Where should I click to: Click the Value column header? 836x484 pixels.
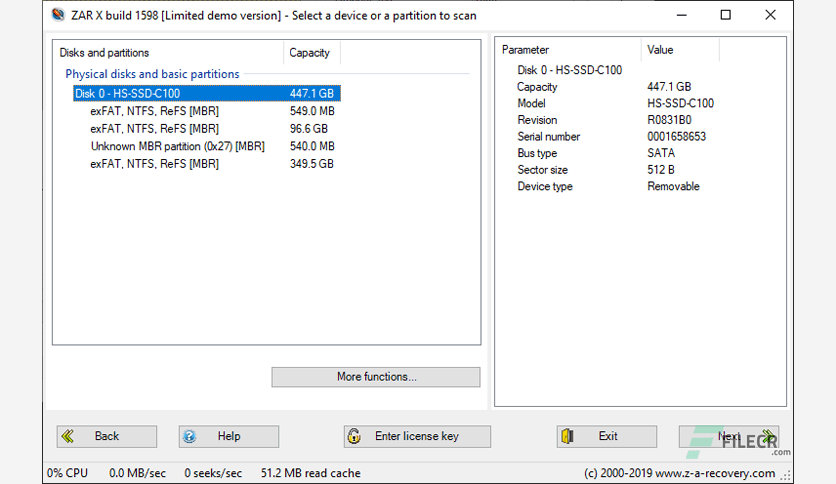[x=680, y=50]
